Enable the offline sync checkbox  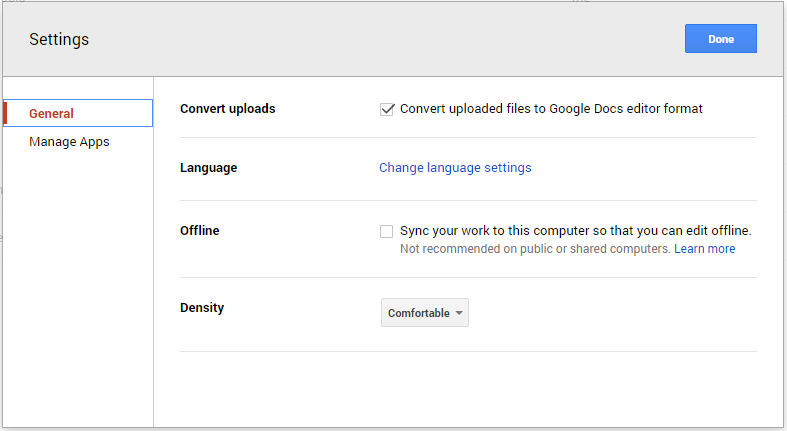pos(387,231)
